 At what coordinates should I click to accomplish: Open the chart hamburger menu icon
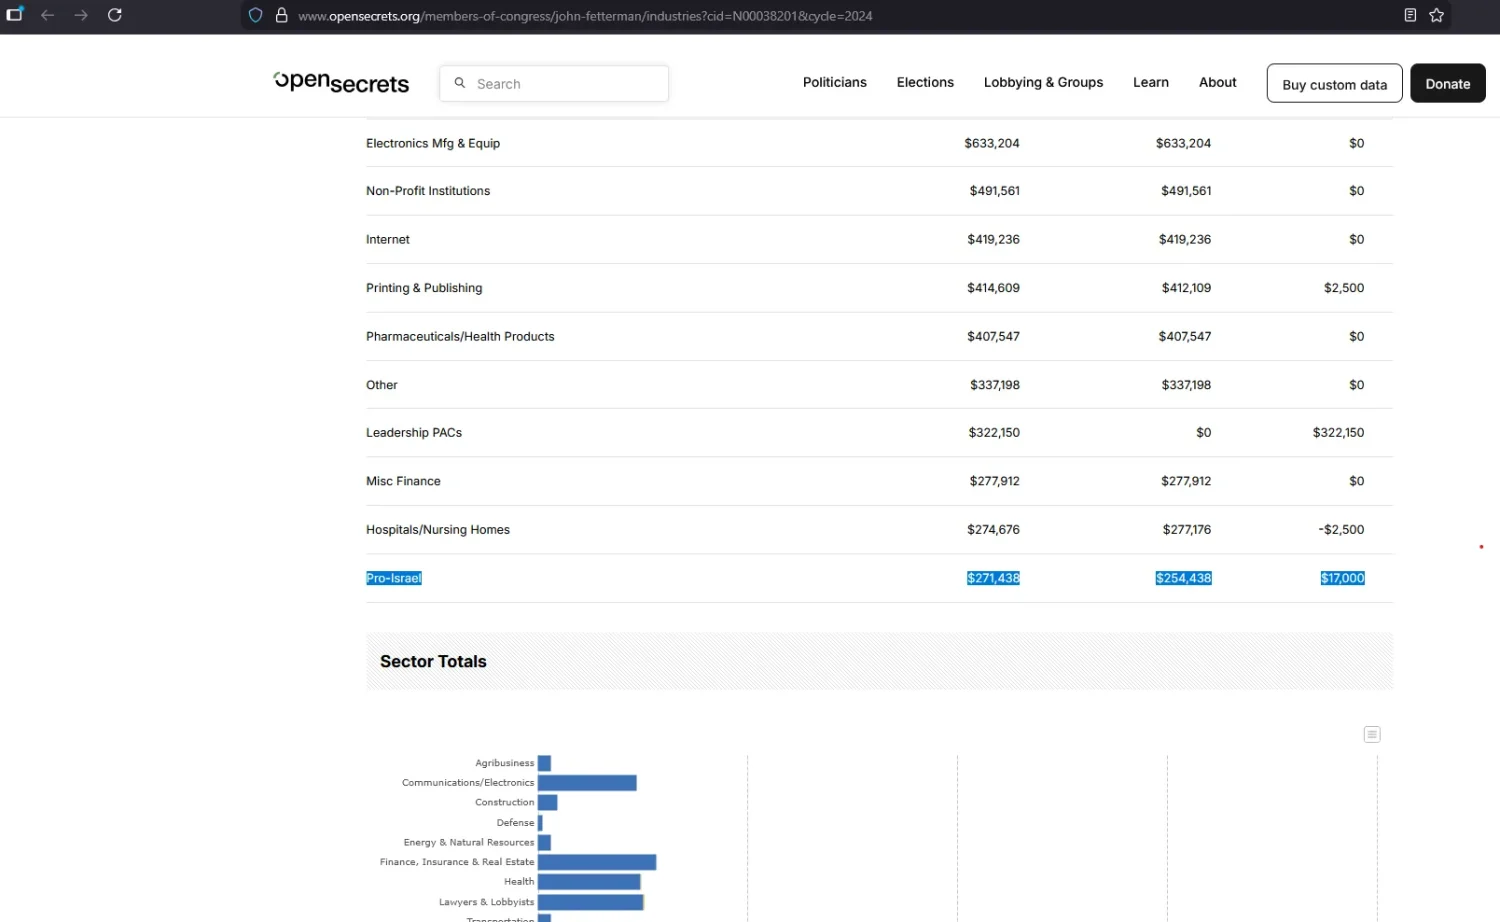[x=1372, y=734]
